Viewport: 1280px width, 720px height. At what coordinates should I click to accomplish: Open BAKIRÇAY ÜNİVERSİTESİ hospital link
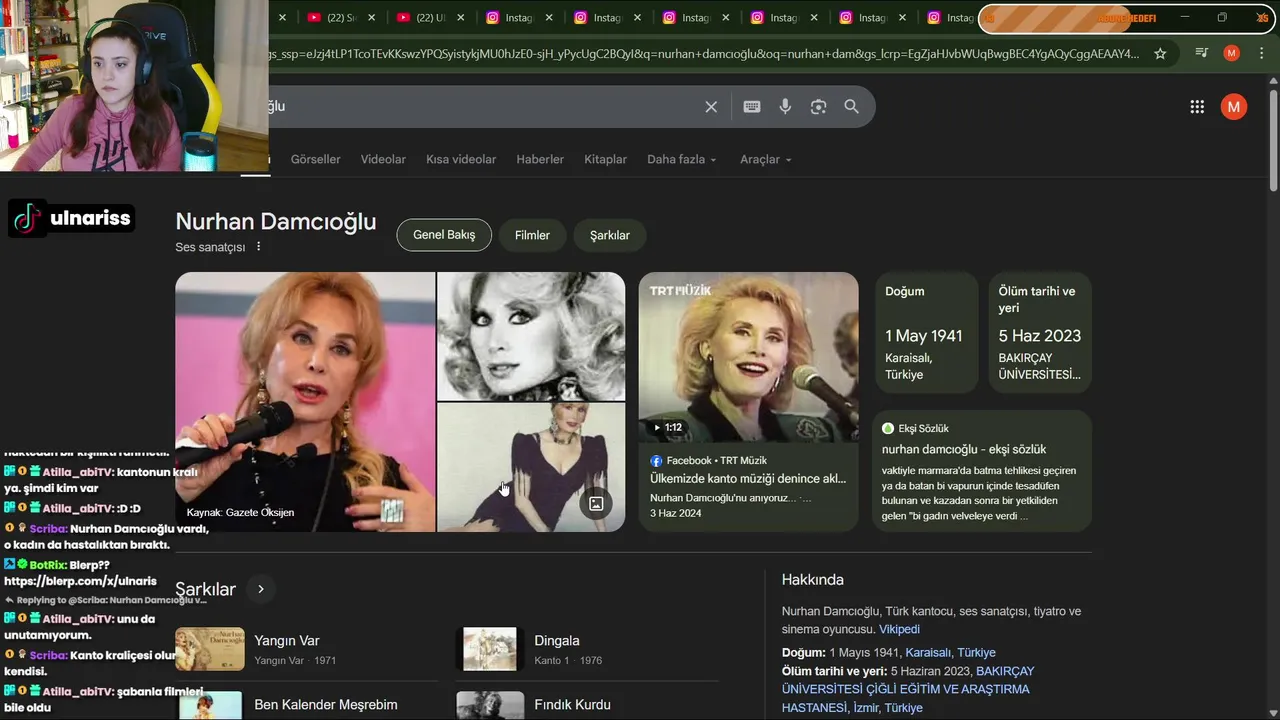pyautogui.click(x=907, y=689)
